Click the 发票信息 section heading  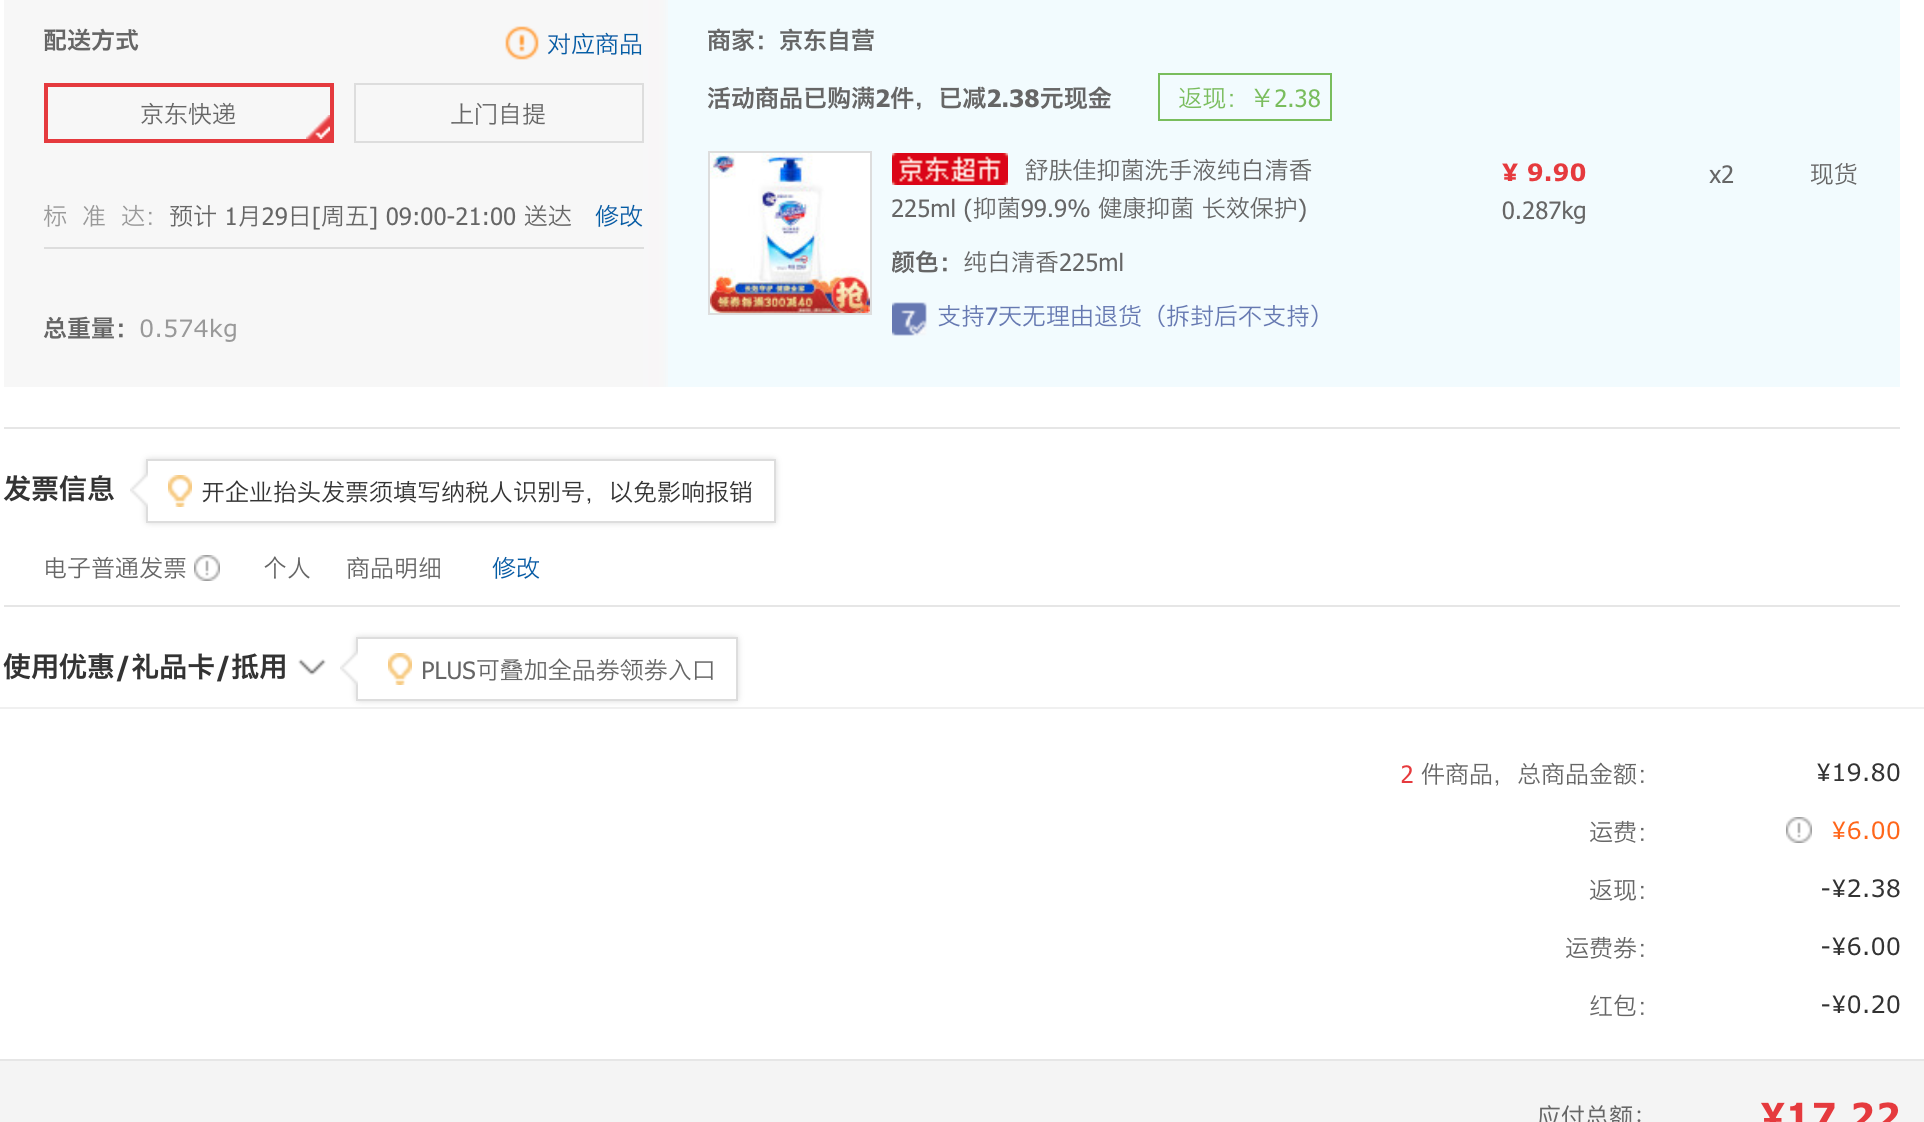[59, 489]
